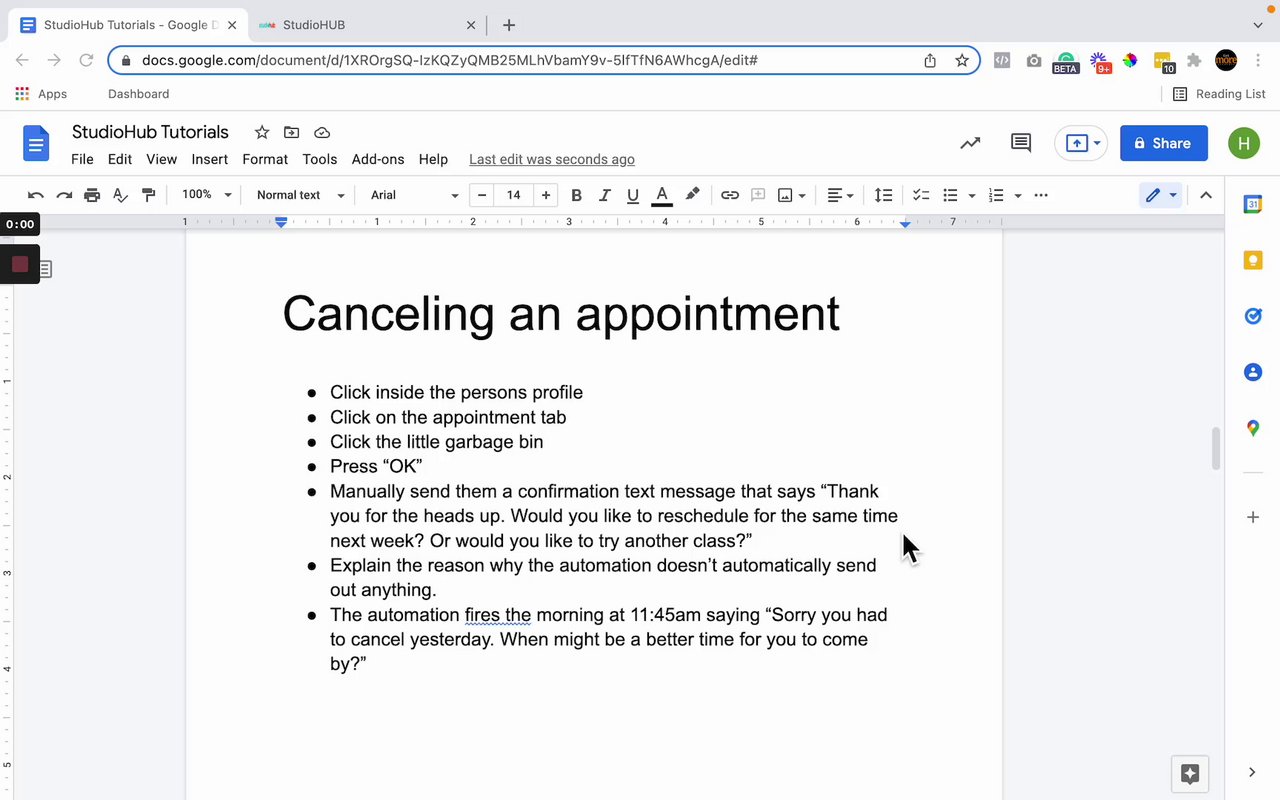Open the insert image dropdown arrow
Screen dimensions: 1280x800
tap(802, 196)
